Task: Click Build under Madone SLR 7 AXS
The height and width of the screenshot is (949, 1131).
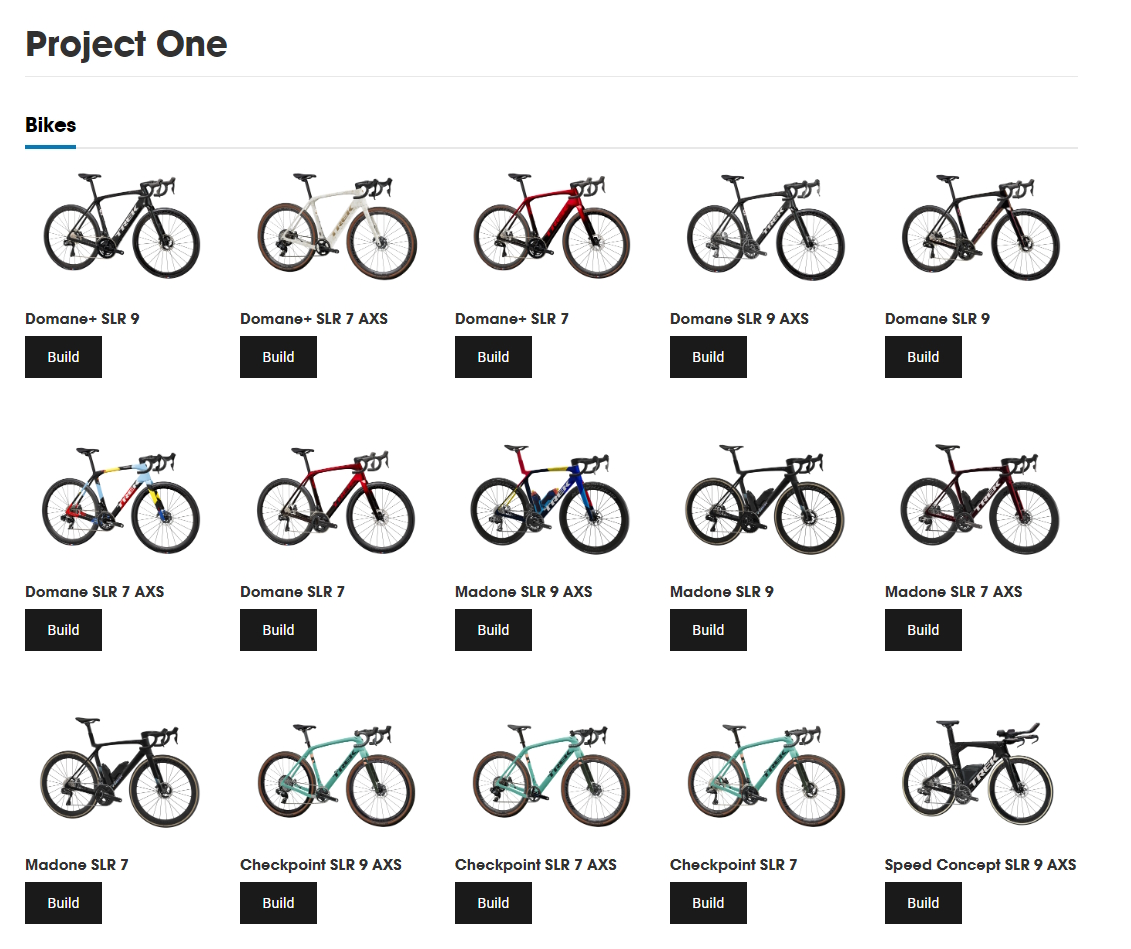Action: (x=923, y=630)
